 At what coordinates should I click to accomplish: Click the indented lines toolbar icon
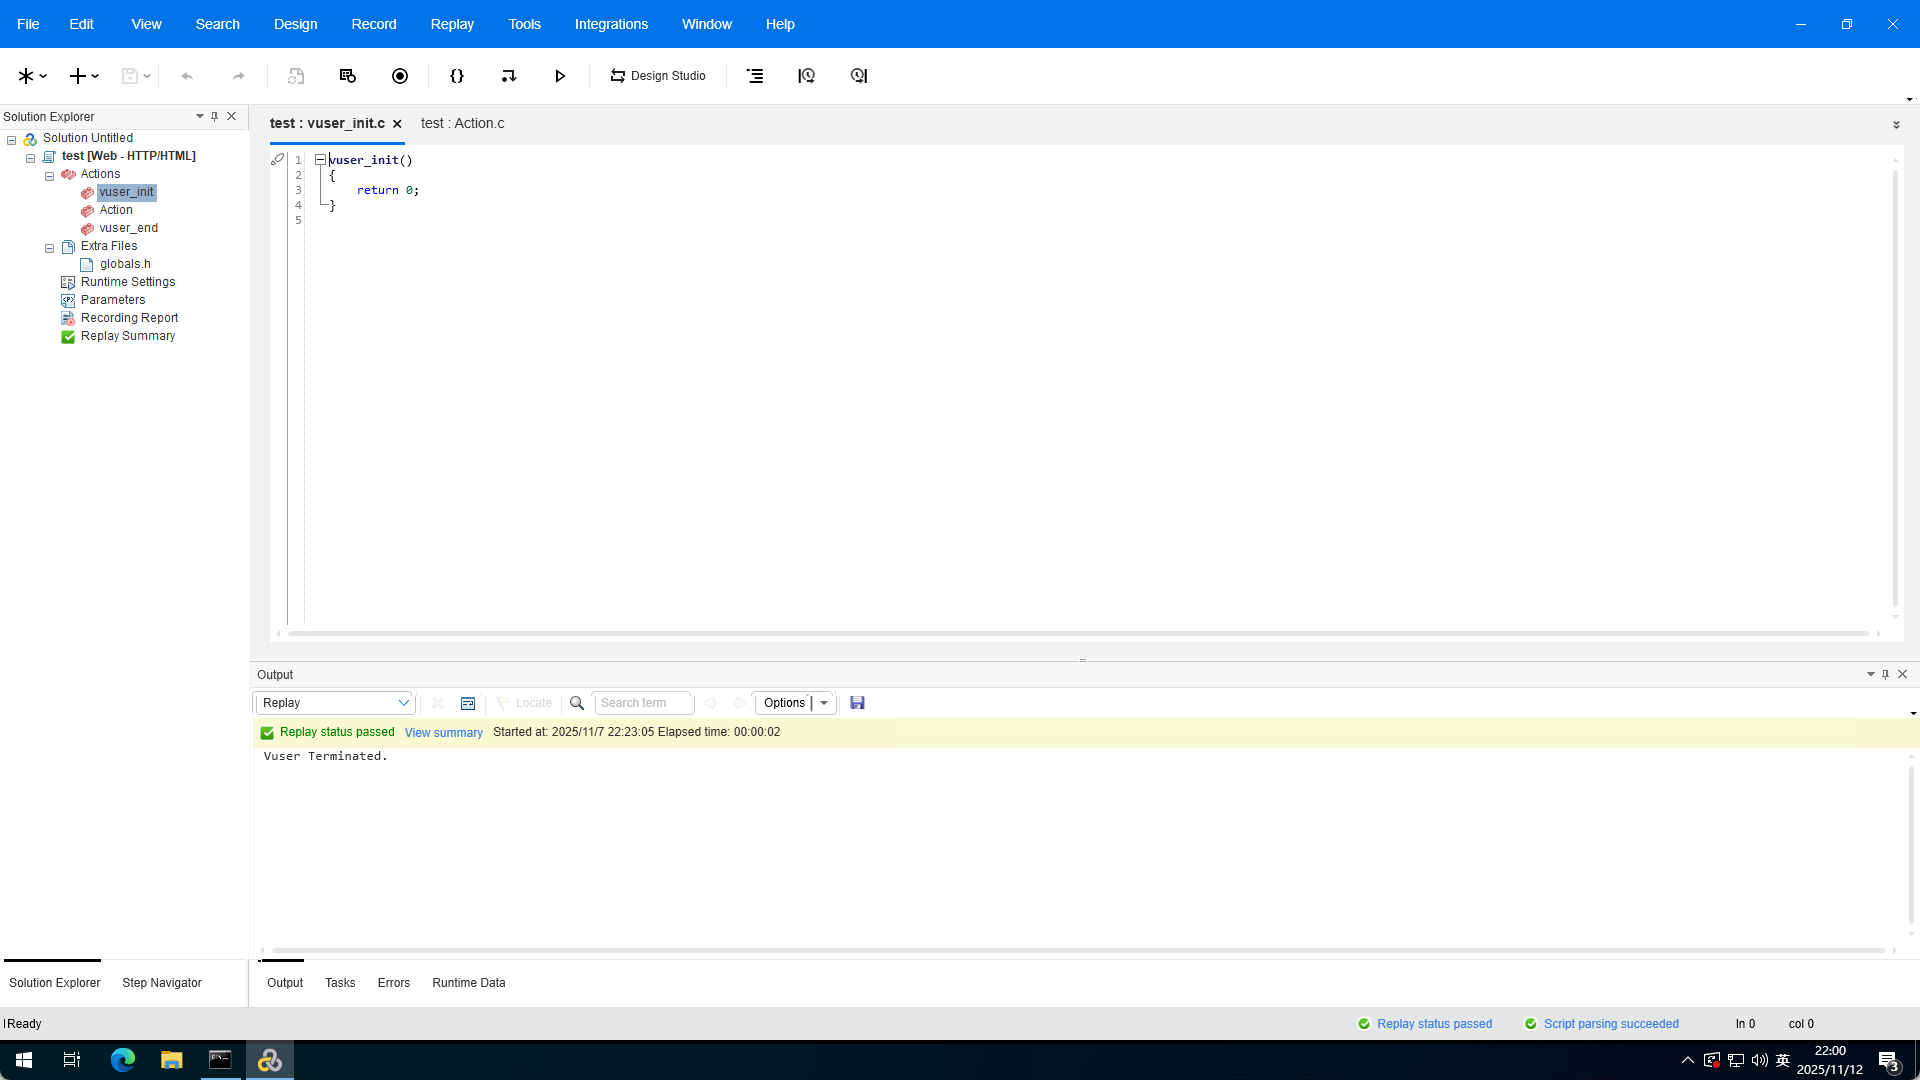[755, 76]
